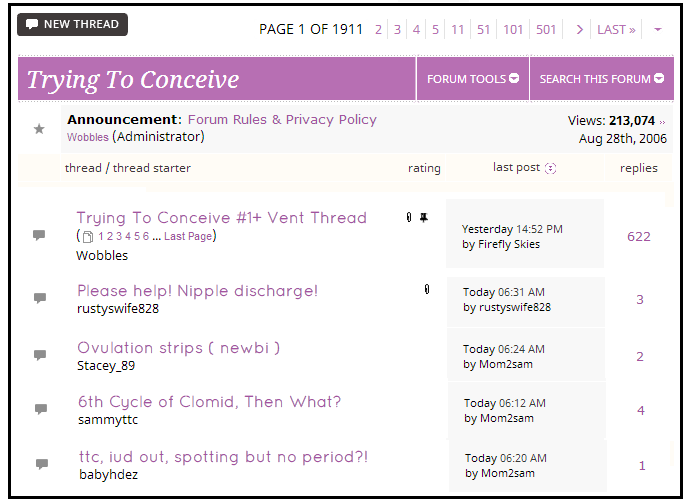684x500 pixels.
Task: View 2 replies of Ovulation strips thread
Action: [x=640, y=357]
